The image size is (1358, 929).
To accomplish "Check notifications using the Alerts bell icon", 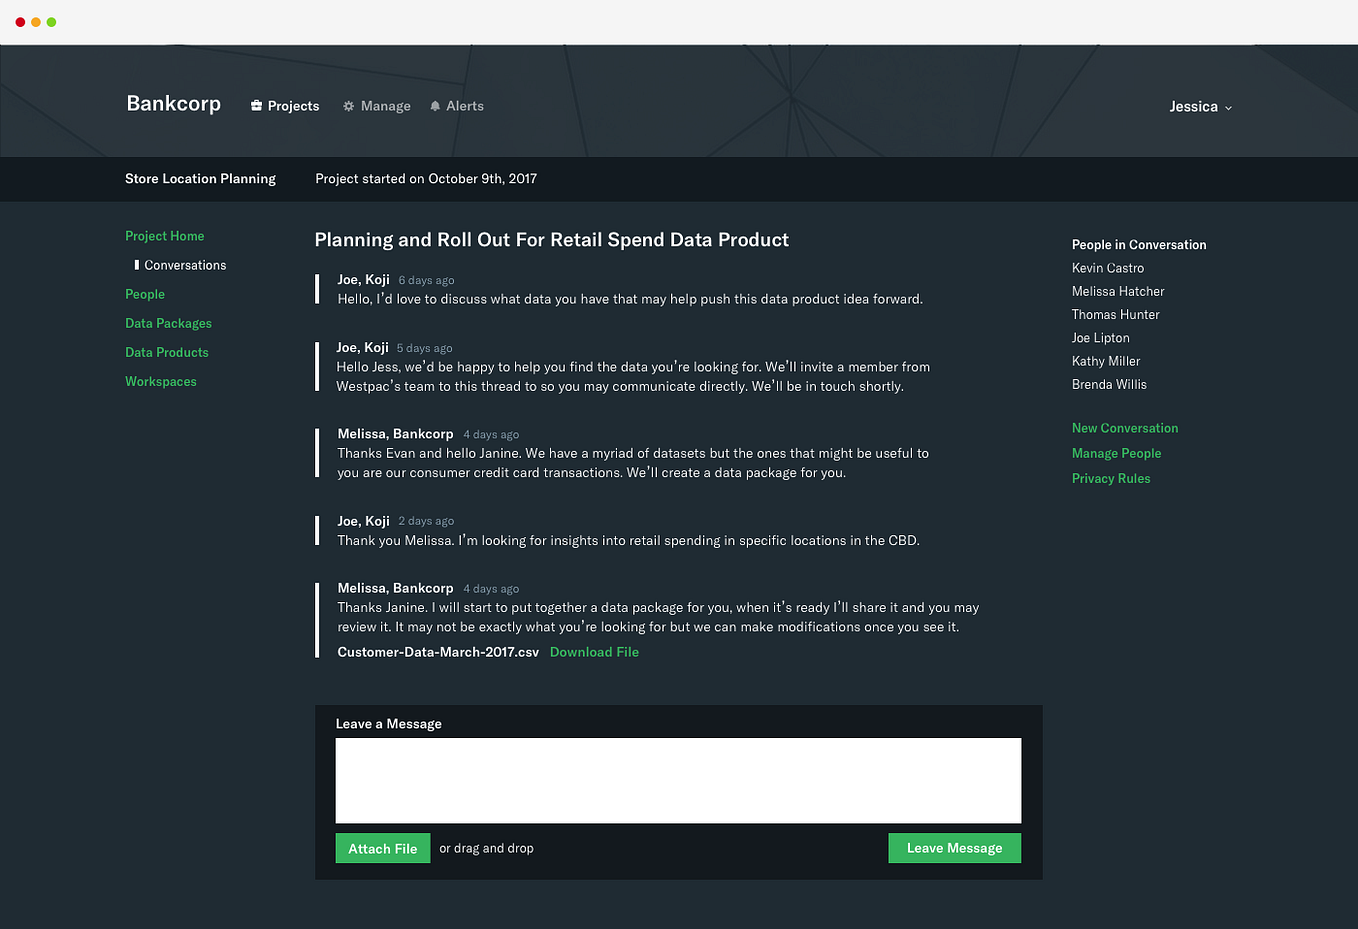I will pos(434,105).
